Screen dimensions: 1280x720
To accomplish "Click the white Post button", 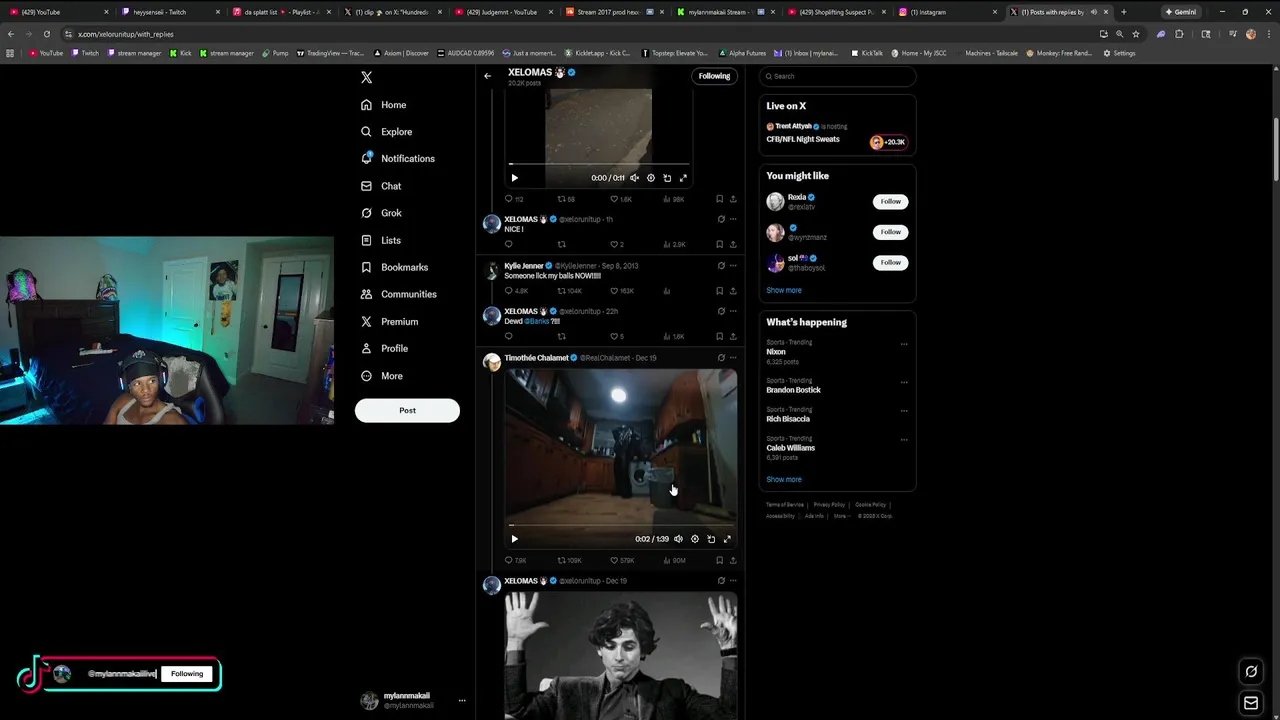I will tap(407, 410).
